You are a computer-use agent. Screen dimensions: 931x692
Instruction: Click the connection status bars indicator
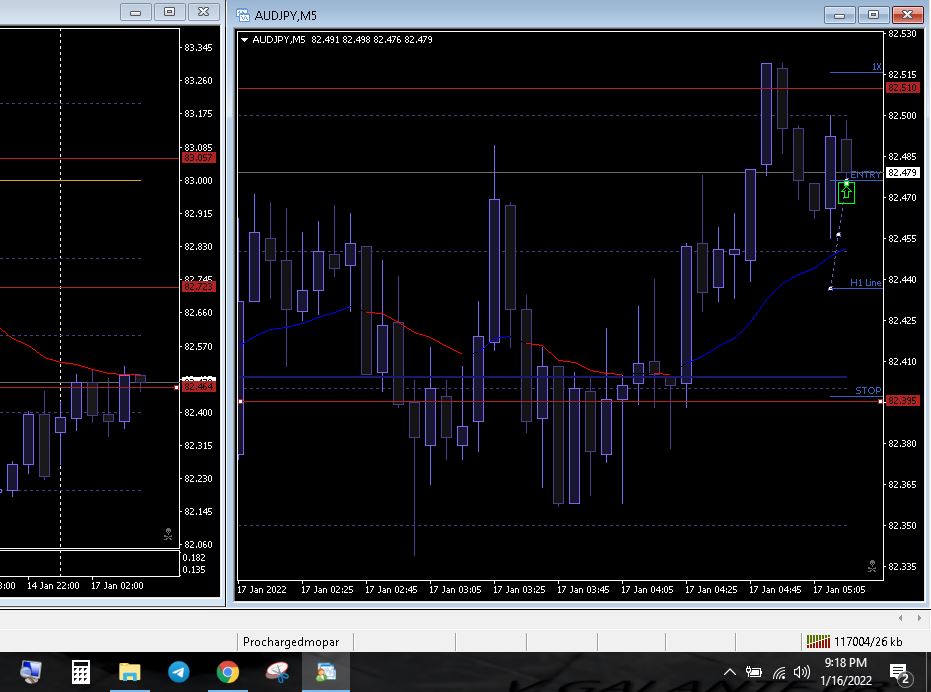pyautogui.click(x=817, y=641)
